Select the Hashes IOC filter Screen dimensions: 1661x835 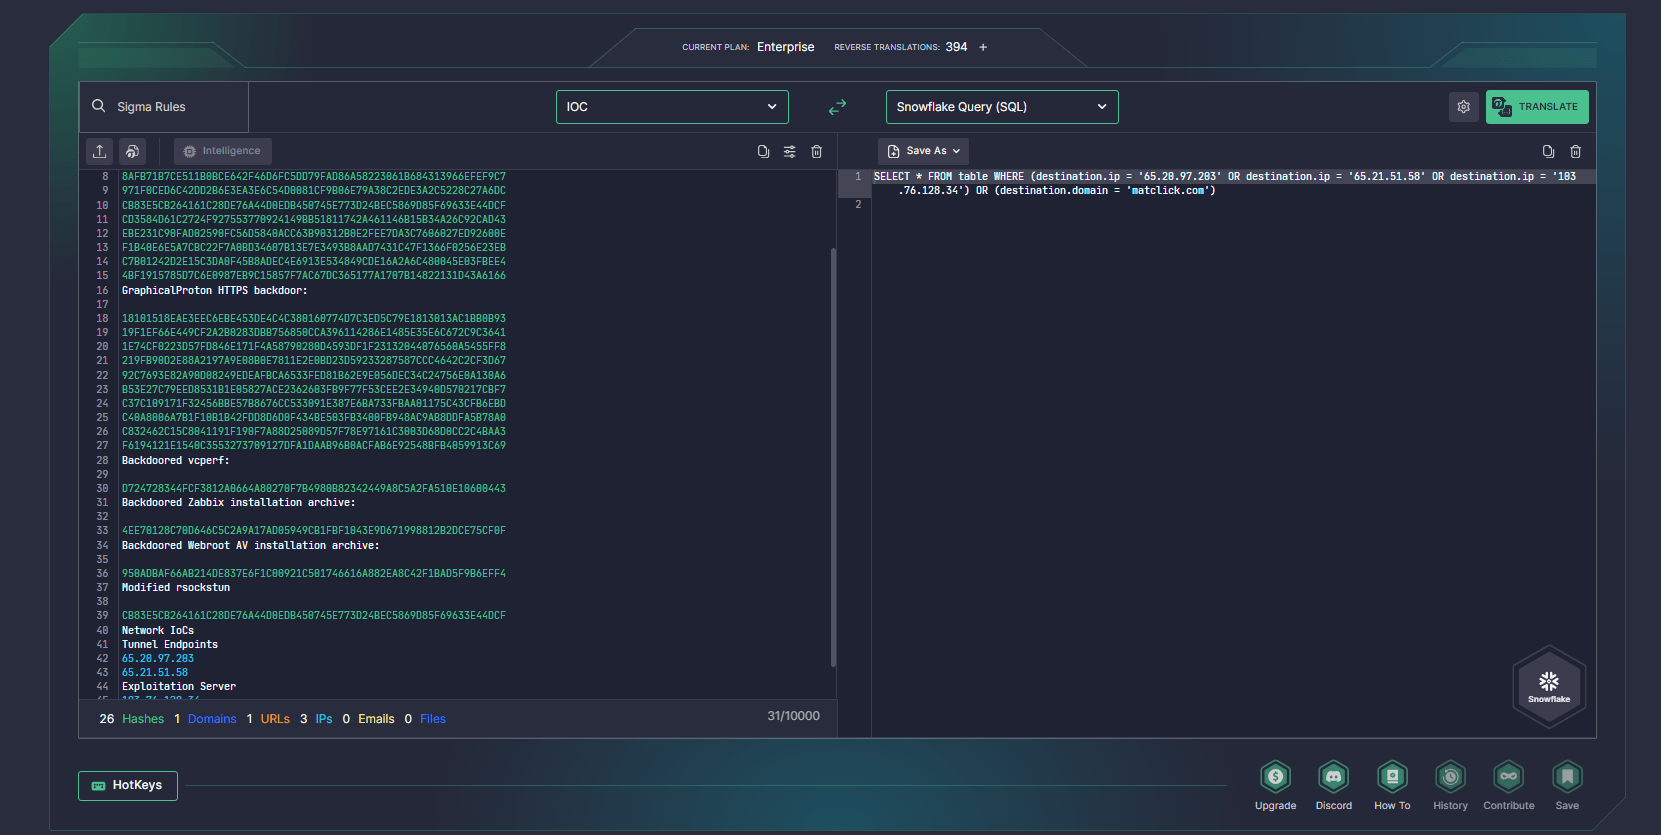[x=143, y=719]
